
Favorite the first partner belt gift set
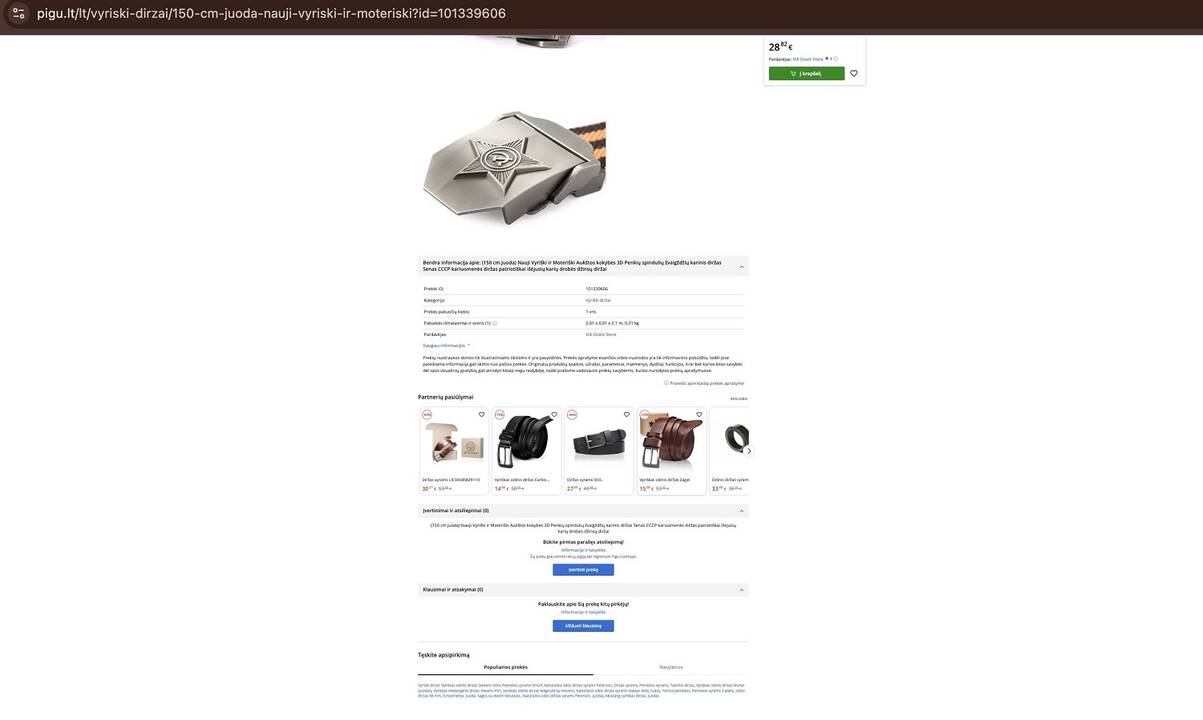(x=481, y=414)
